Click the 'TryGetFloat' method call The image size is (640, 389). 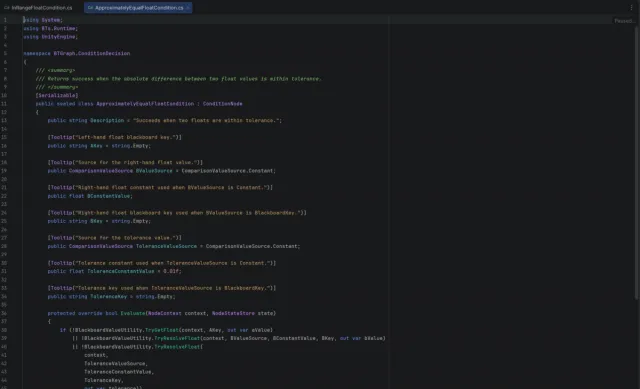[162, 330]
